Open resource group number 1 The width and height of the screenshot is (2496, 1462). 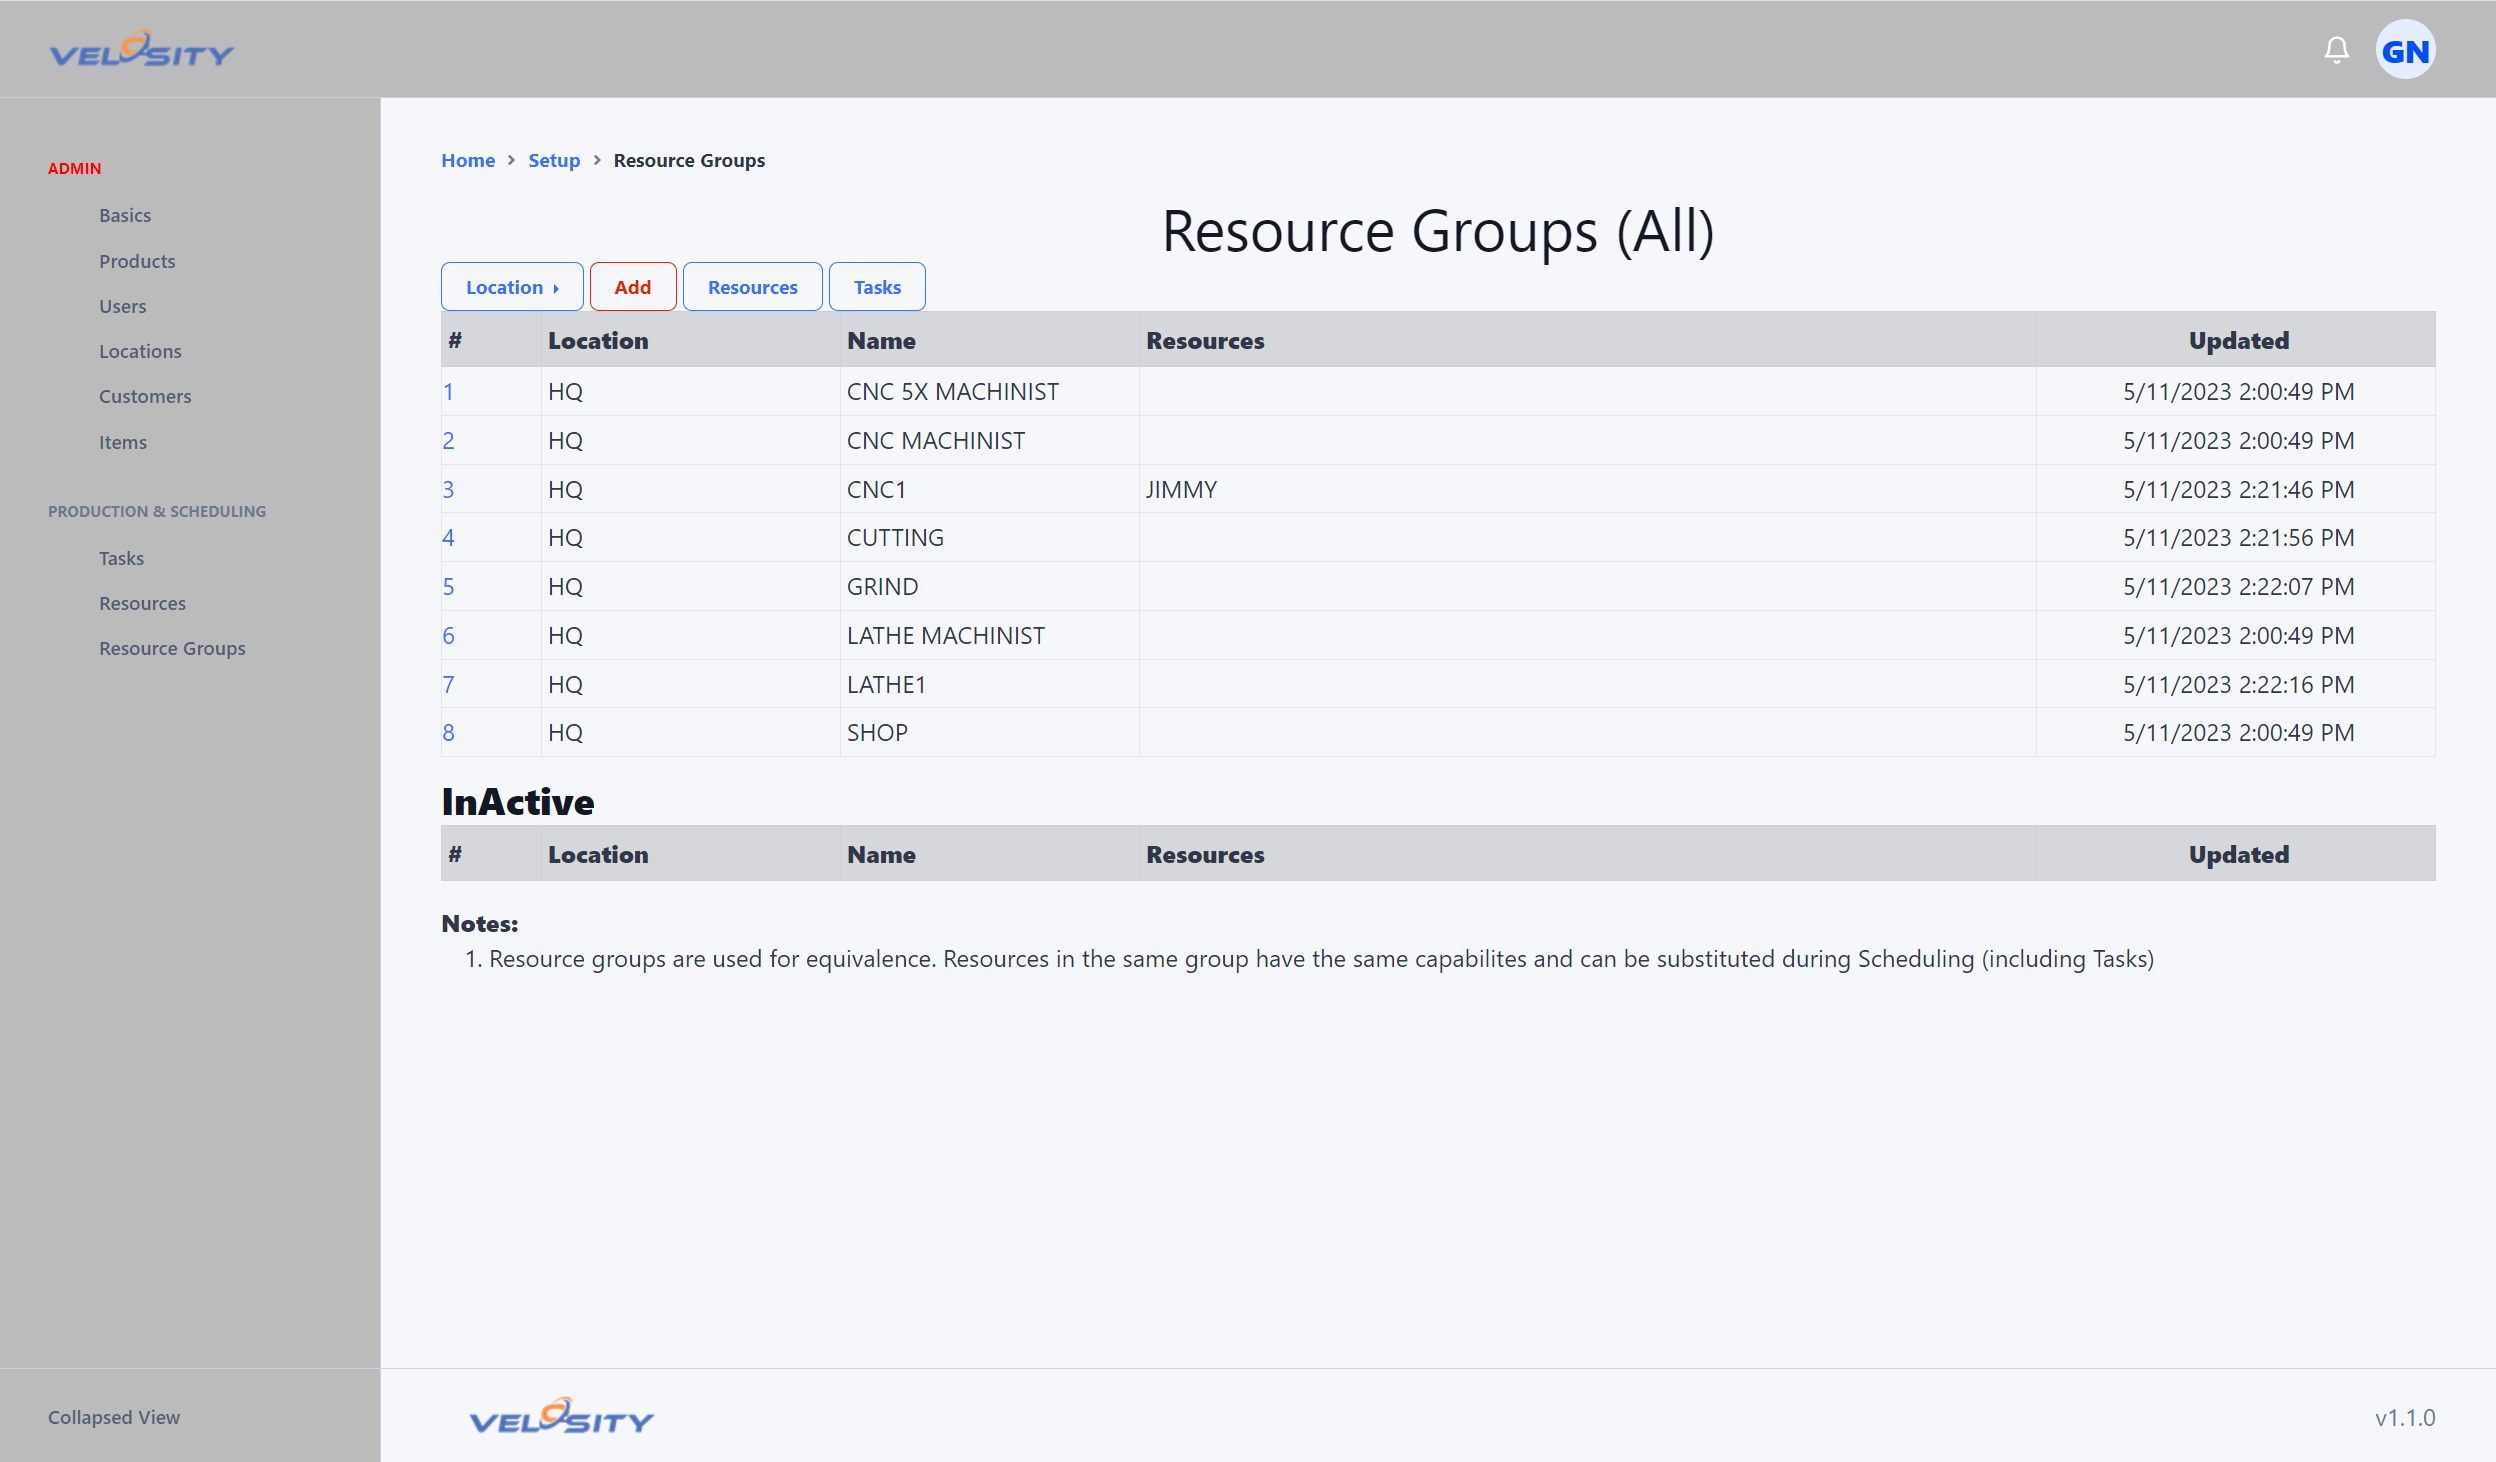[448, 392]
